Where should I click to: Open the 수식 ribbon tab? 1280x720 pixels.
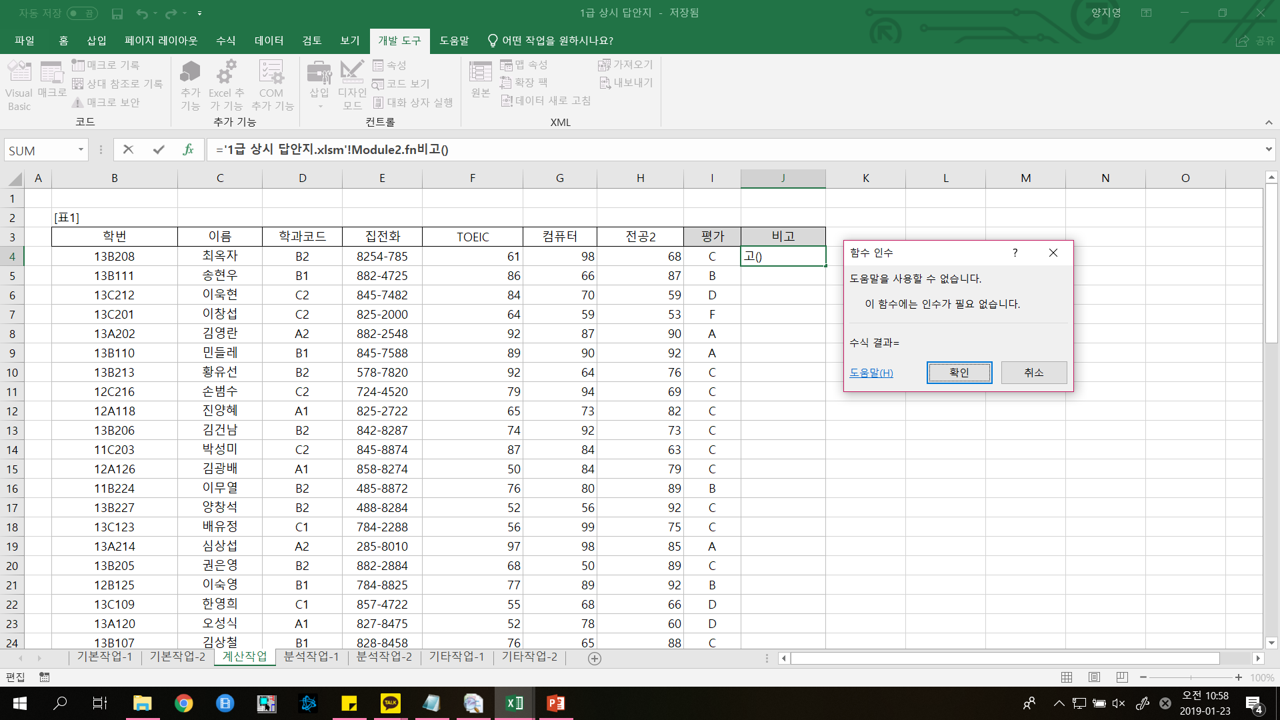[x=226, y=41]
